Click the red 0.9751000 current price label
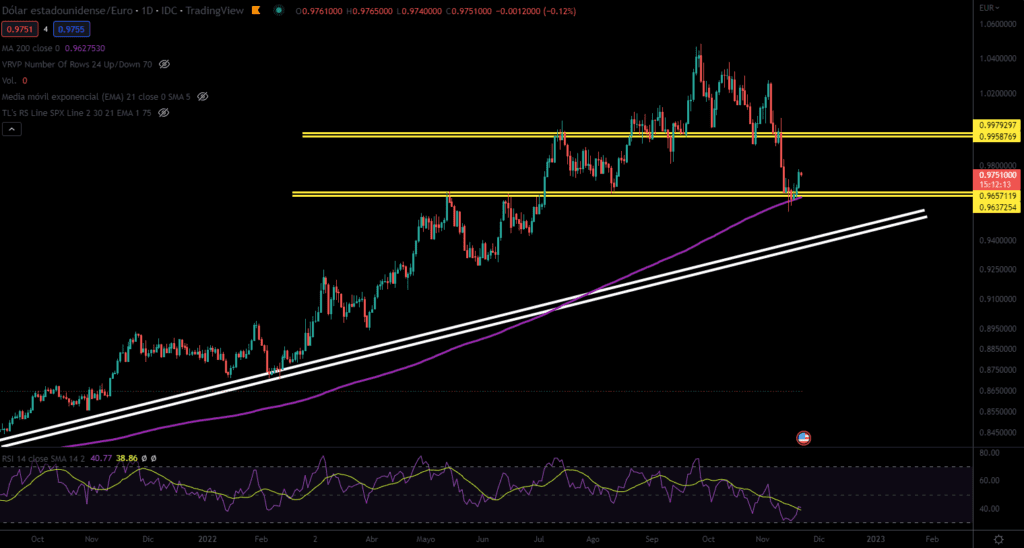 click(995, 172)
